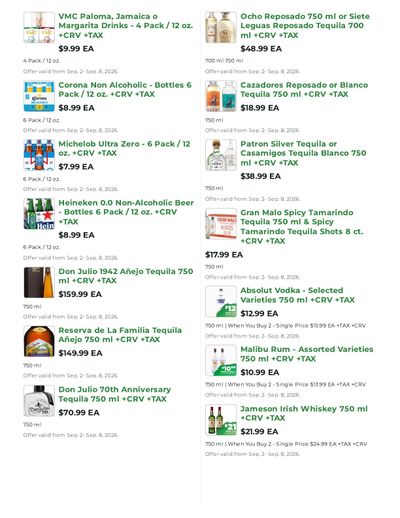The width and height of the screenshot is (400, 518).
Task: View the Don Julio 1942 bottle thumbnail
Action: [x=39, y=283]
